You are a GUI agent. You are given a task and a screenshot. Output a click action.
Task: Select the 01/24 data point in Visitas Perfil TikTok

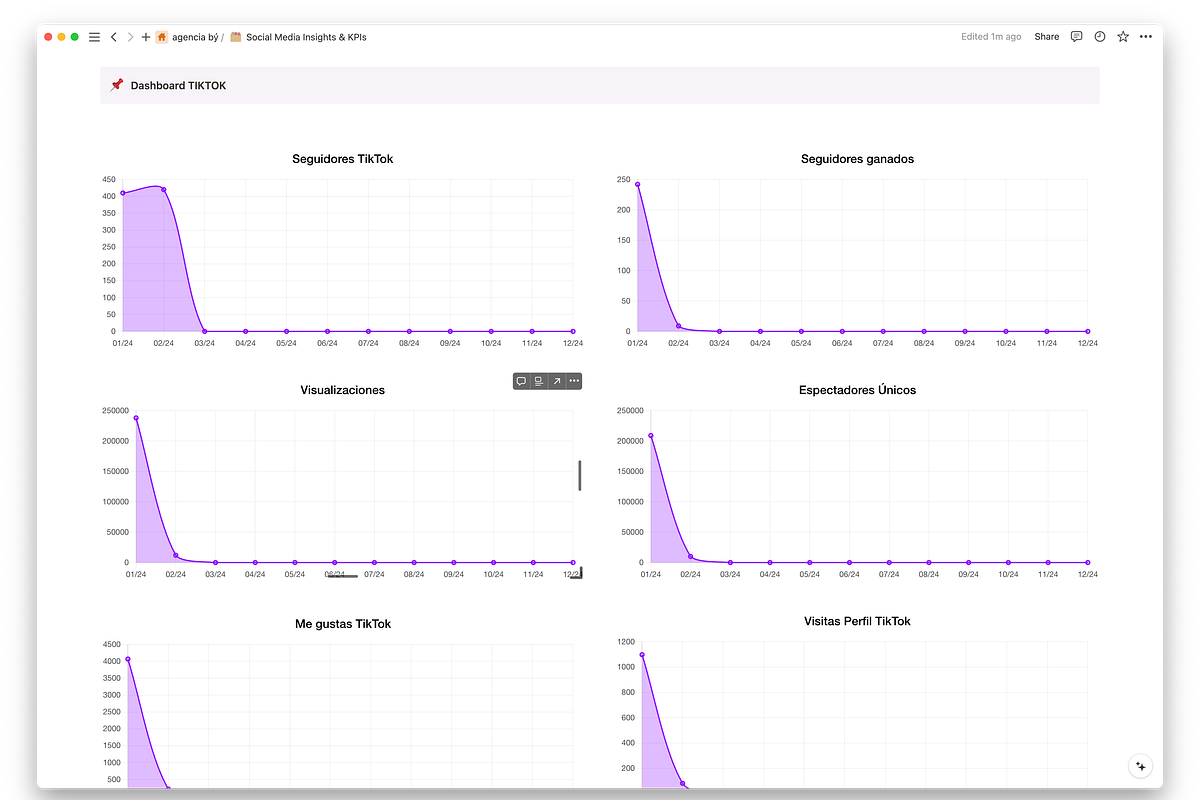pyautogui.click(x=642, y=655)
